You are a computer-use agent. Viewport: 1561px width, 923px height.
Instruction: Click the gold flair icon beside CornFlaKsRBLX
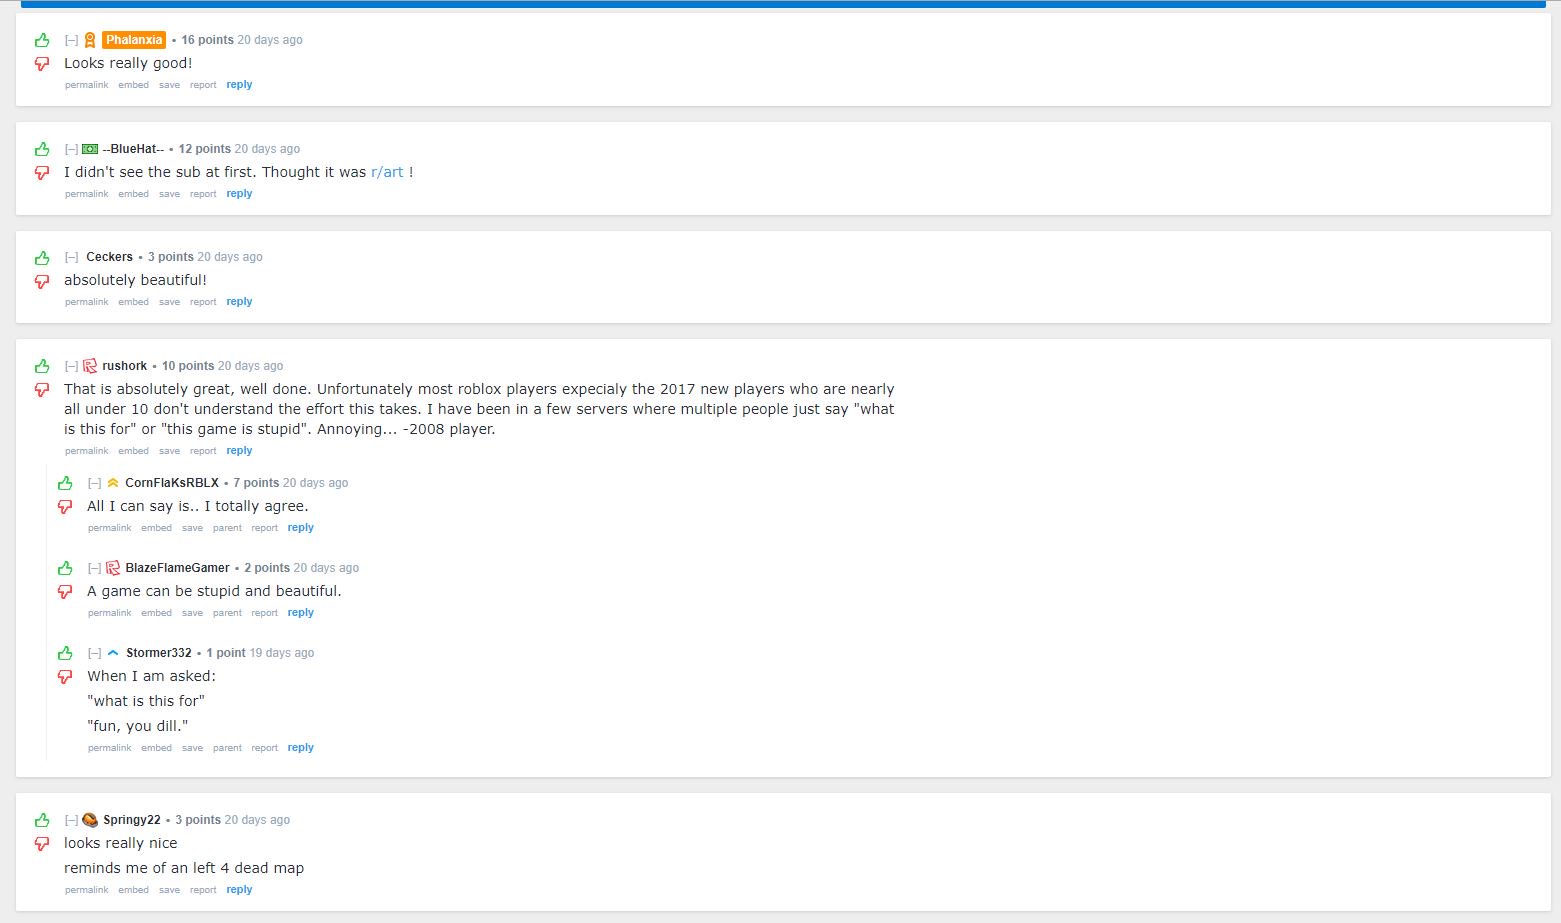pyautogui.click(x=112, y=482)
